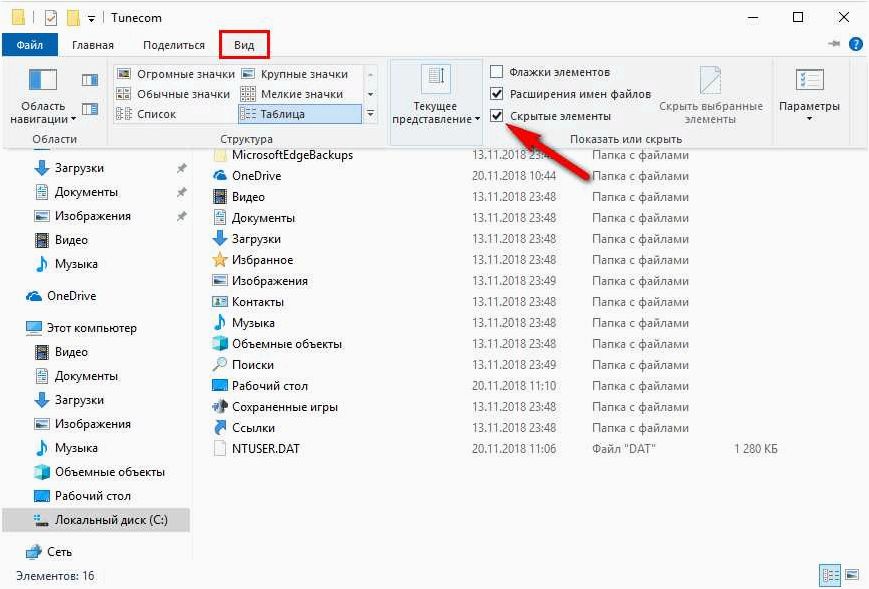Select the NTUSER.DAT file icon
This screenshot has height=589, width=869.
(x=220, y=448)
